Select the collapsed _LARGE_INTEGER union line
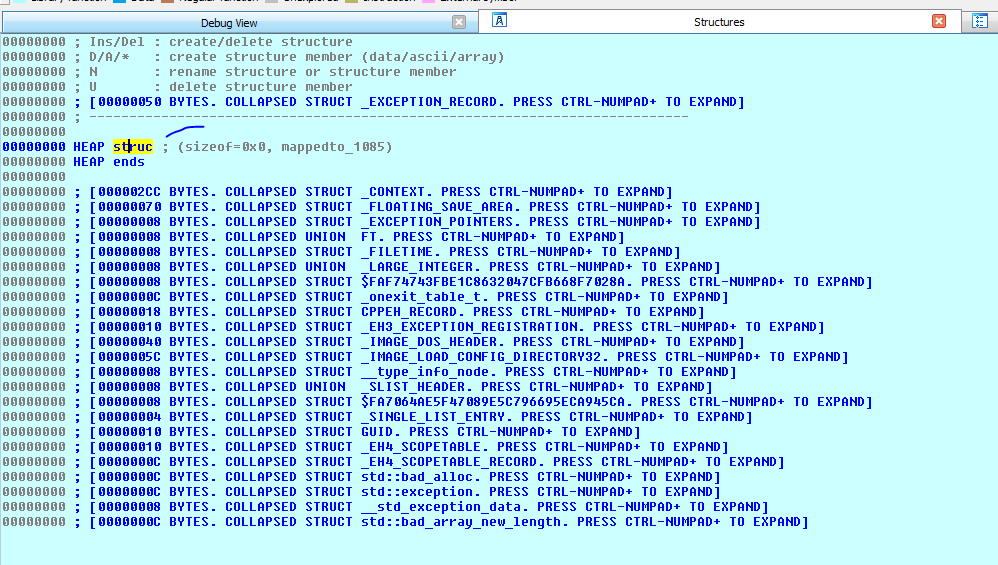Viewport: 998px width, 565px height. pyautogui.click(x=400, y=267)
